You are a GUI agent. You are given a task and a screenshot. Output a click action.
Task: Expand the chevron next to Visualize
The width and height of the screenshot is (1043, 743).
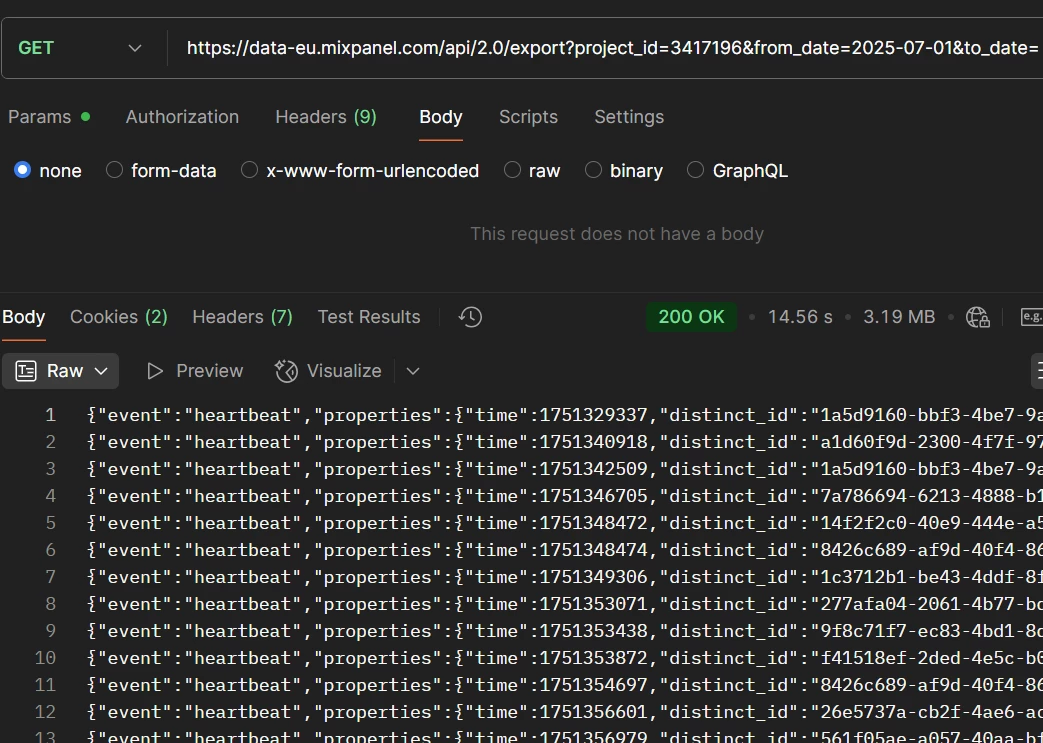pos(413,371)
